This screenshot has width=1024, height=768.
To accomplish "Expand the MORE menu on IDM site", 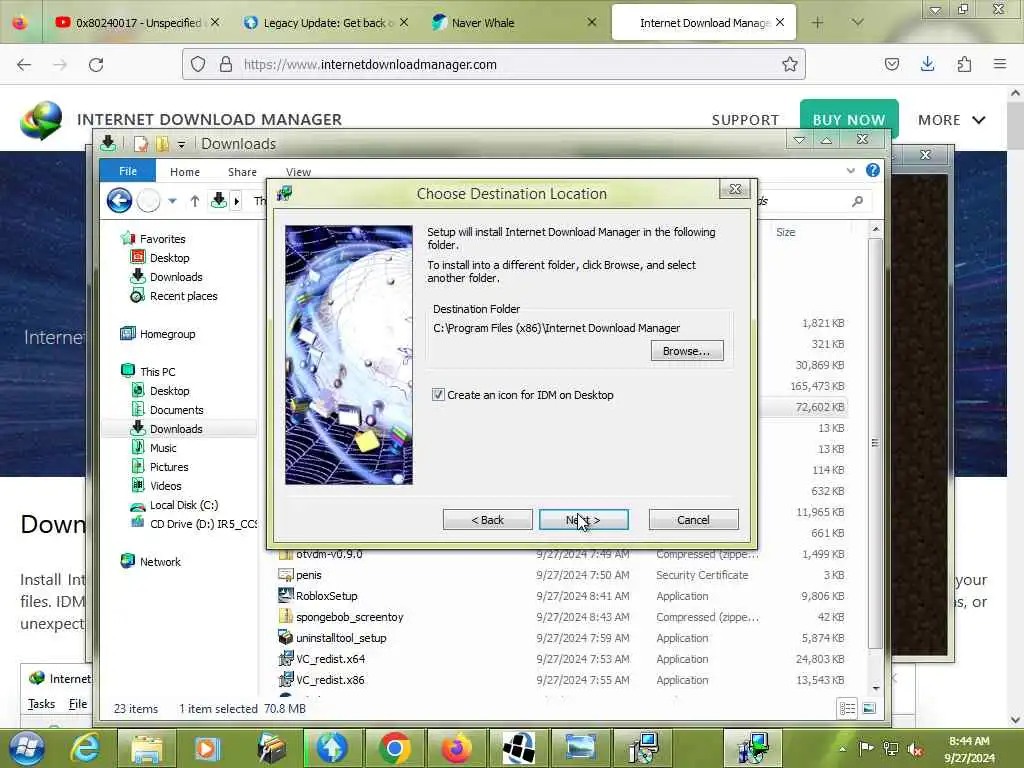I will point(952,120).
